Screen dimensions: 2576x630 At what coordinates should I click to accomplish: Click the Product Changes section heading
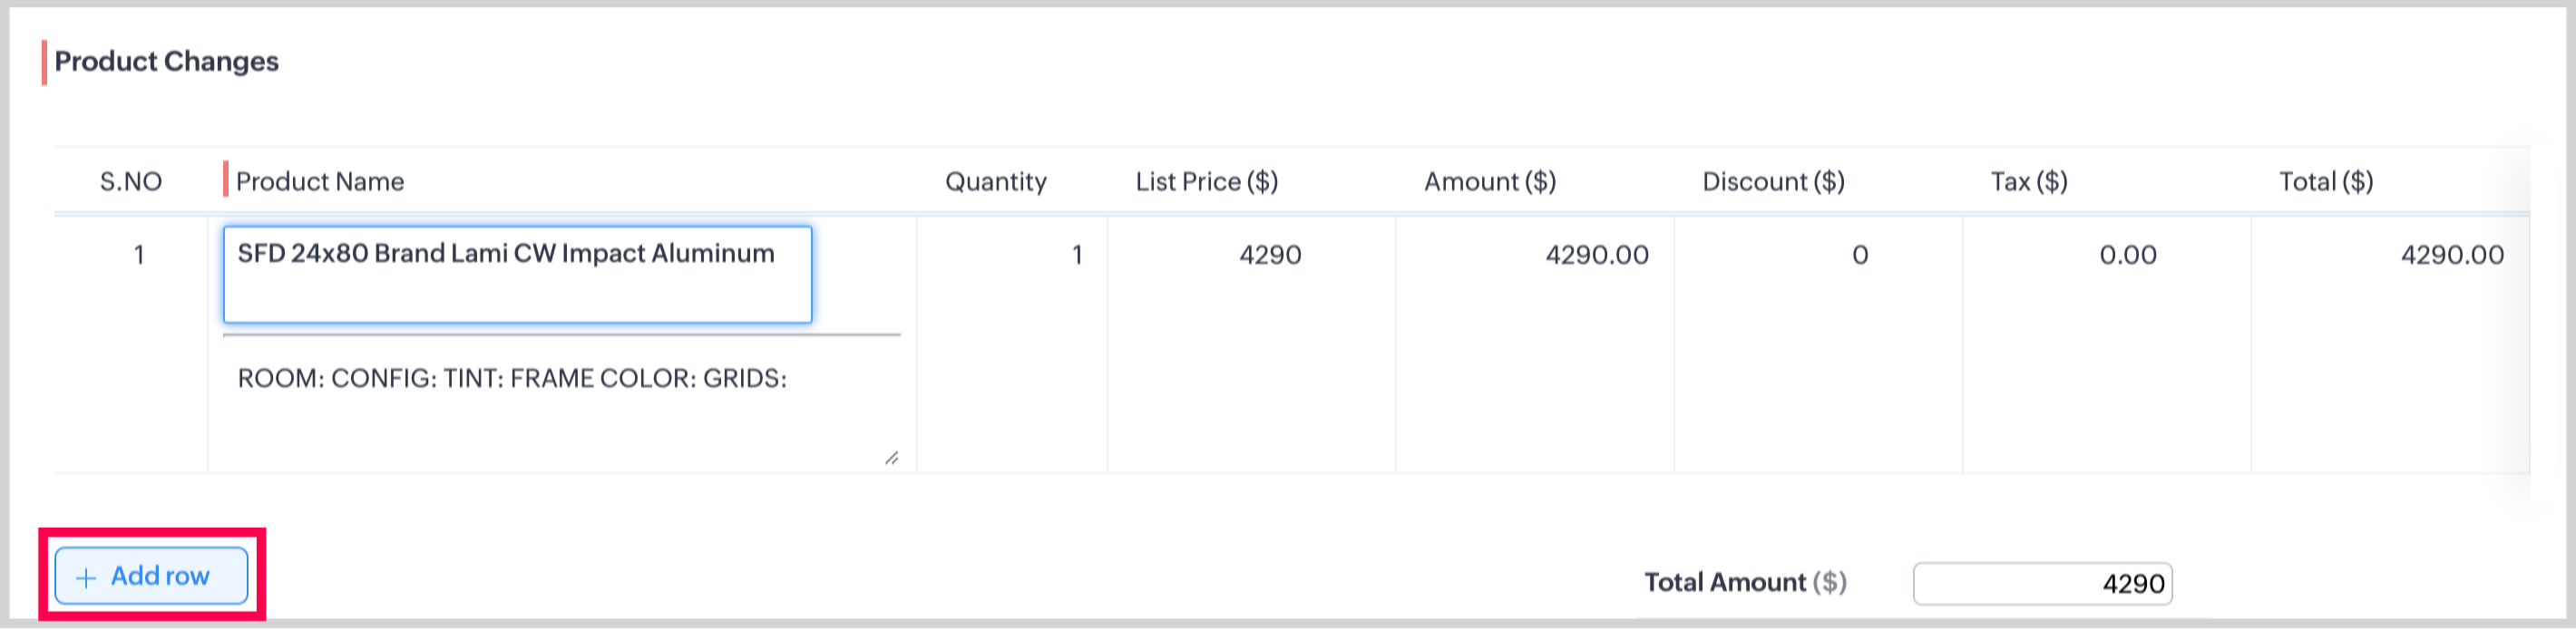pyautogui.click(x=166, y=62)
